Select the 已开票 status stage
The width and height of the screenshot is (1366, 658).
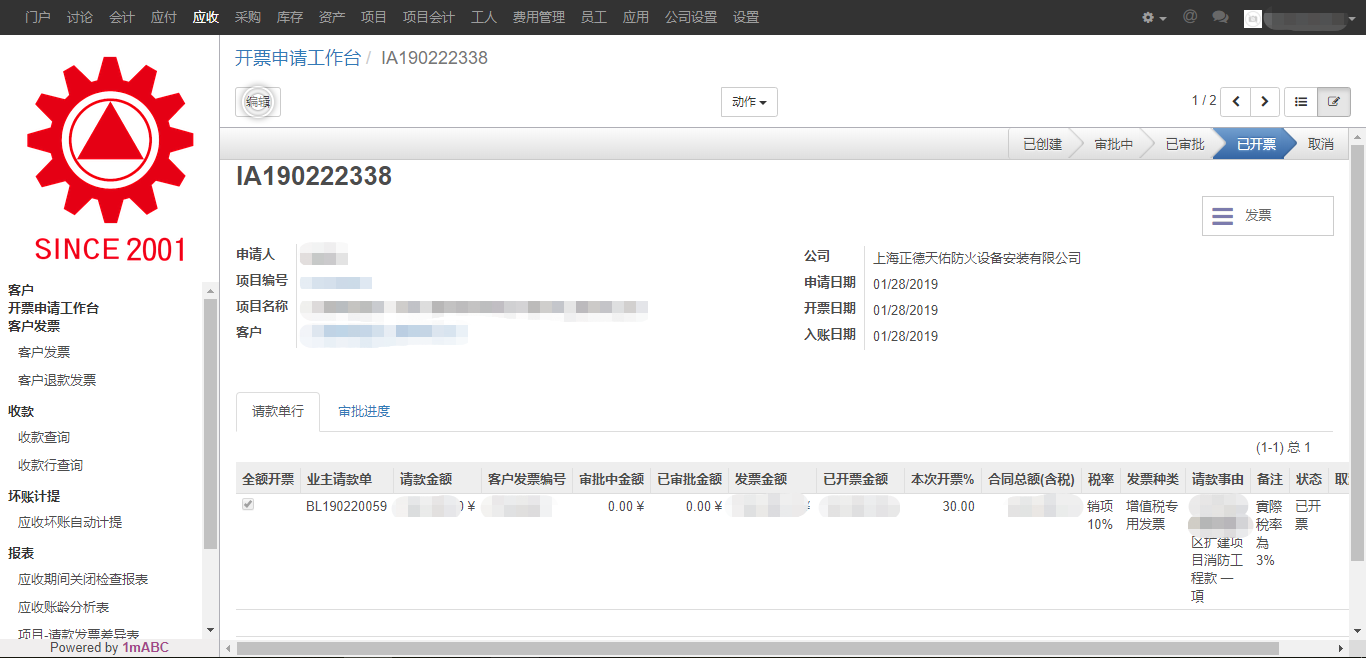tap(1256, 144)
